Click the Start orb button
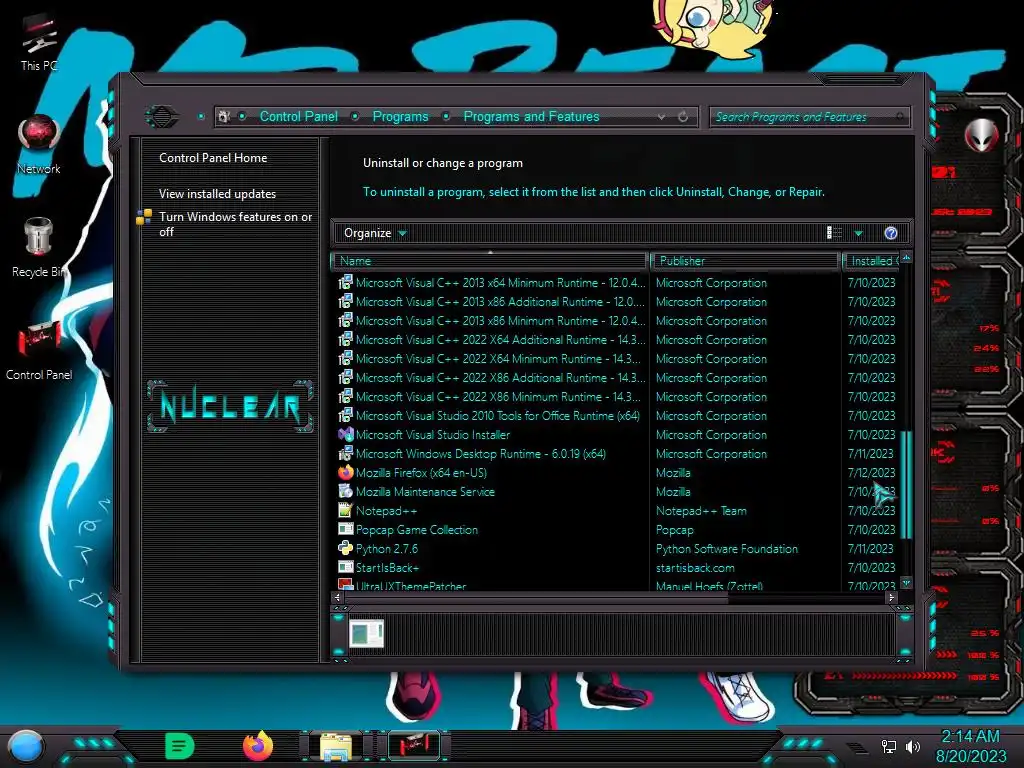1024x768 pixels. click(x=26, y=747)
